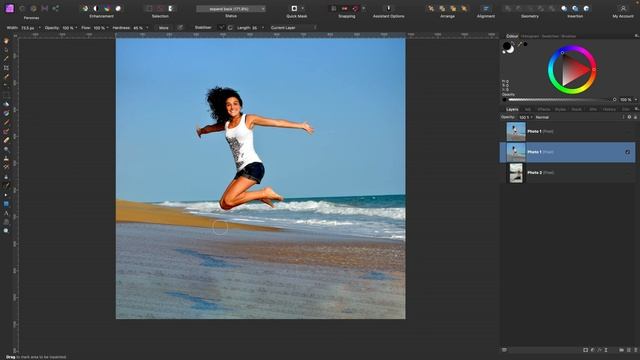Viewport: 640px width, 360px height.
Task: Click the primary colour swatch
Action: click(507, 47)
